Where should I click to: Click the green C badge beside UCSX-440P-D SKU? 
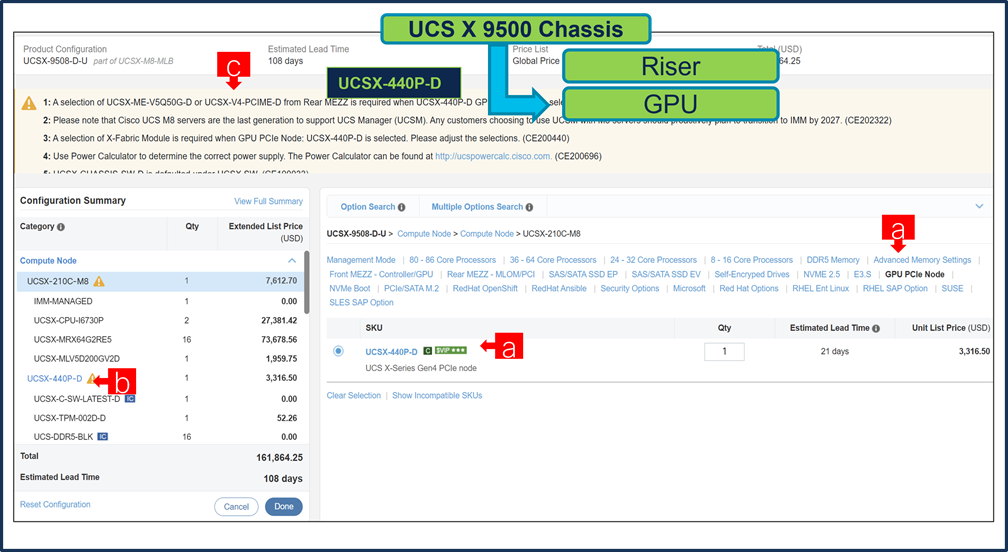pyautogui.click(x=426, y=351)
